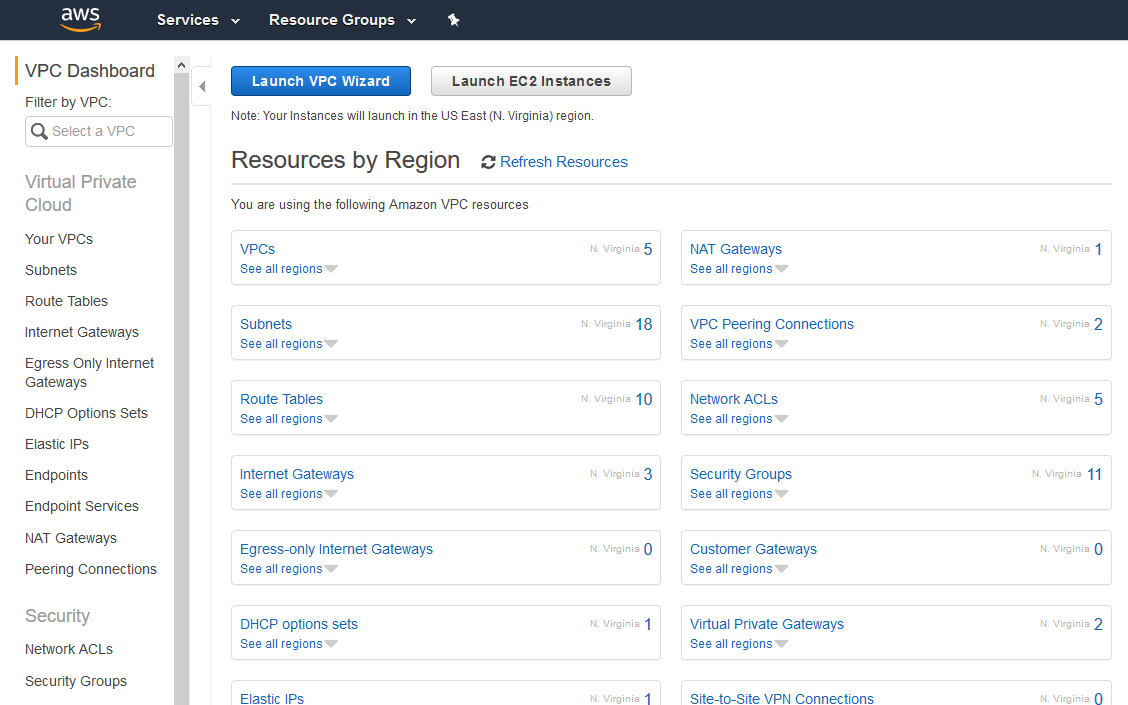Open Peering Connections in the sidebar
Screen dimensions: 1128x705
tap(91, 569)
